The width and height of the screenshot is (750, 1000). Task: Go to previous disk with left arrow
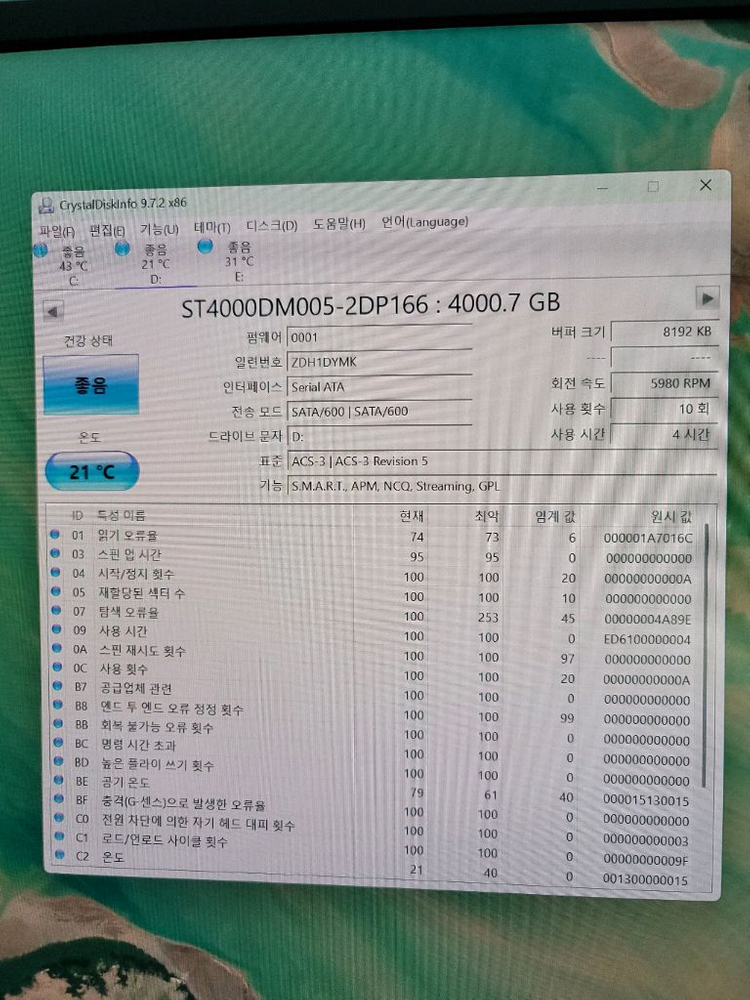(x=53, y=312)
